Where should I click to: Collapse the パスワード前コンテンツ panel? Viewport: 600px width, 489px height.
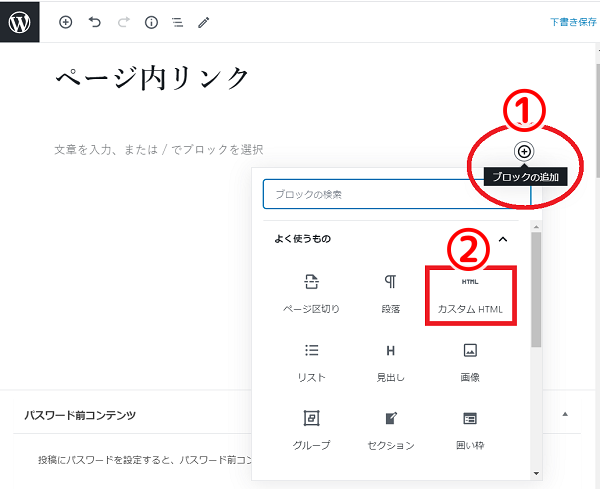[565, 414]
